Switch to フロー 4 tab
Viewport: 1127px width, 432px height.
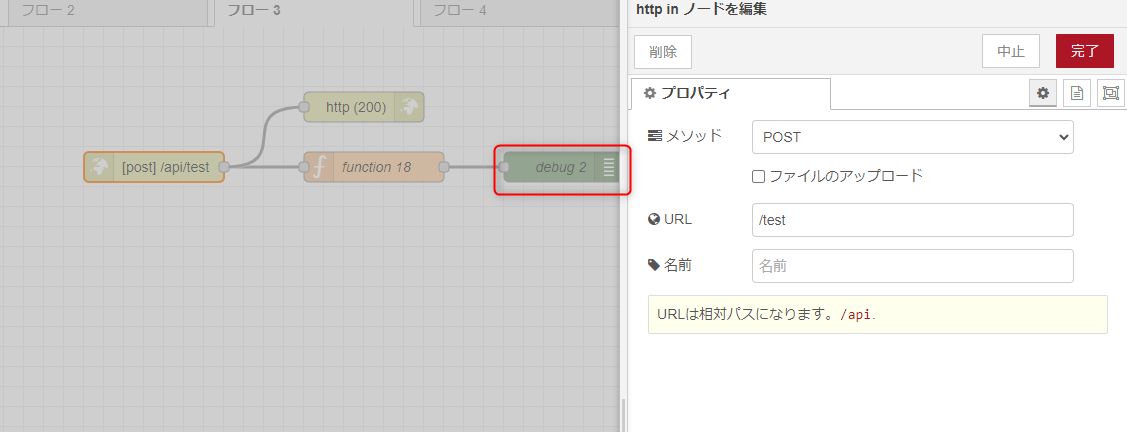coord(518,11)
